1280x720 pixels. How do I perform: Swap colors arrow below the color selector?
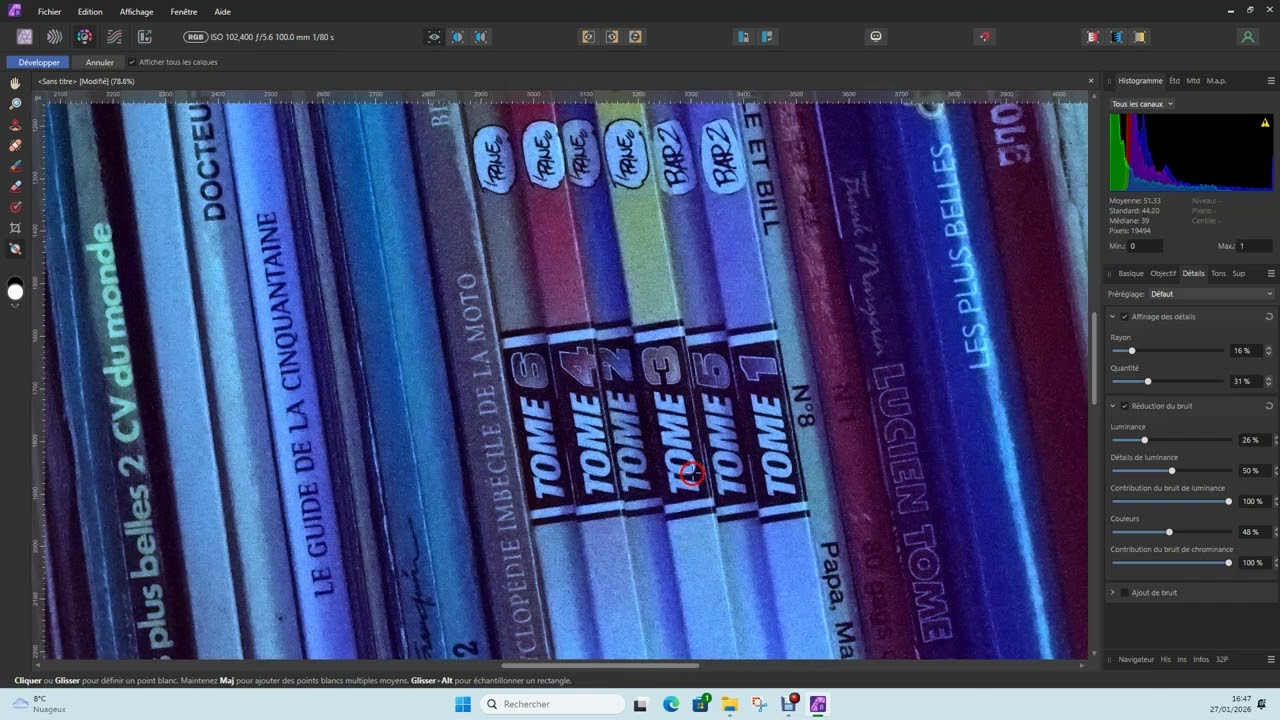[x=15, y=305]
